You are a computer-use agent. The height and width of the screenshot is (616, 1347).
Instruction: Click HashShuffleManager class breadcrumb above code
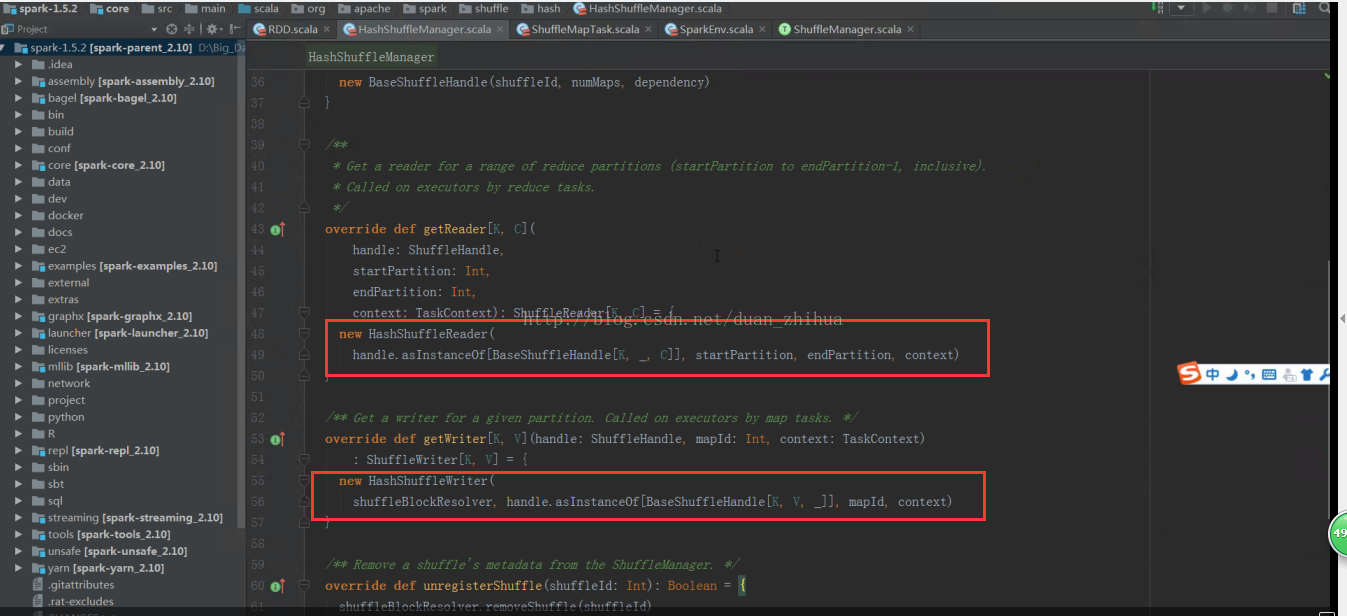tap(371, 57)
